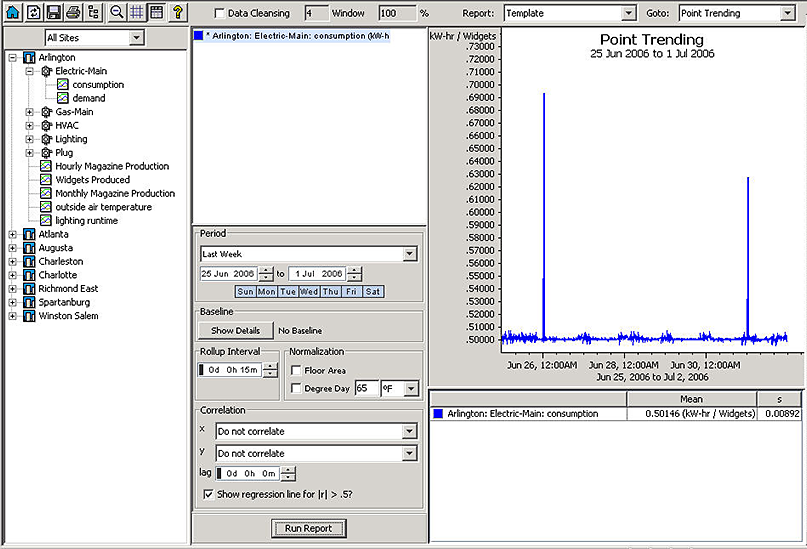Open the Report Template dropdown

point(628,14)
